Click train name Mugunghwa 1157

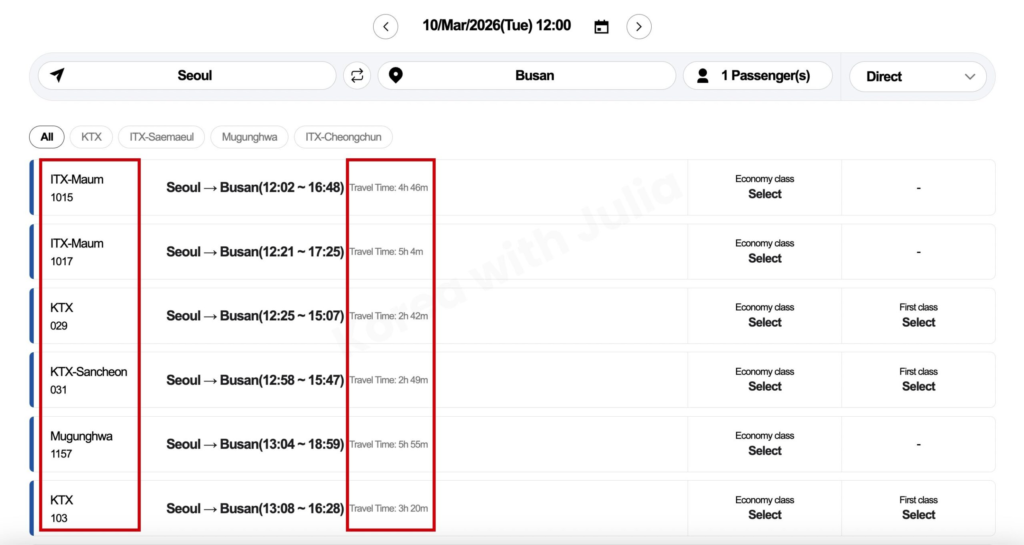pos(81,444)
